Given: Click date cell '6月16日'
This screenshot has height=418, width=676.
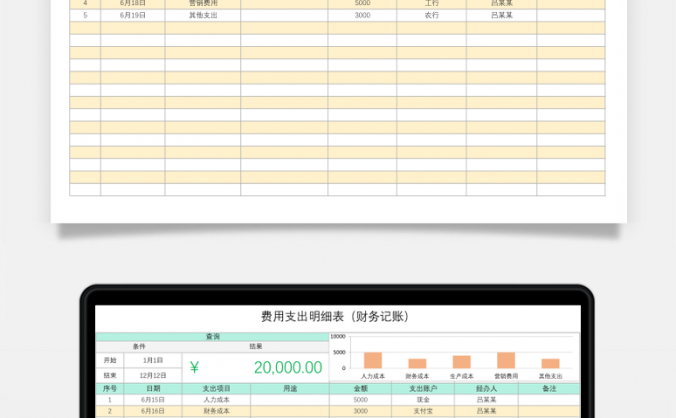Looking at the screenshot, I should tap(153, 411).
